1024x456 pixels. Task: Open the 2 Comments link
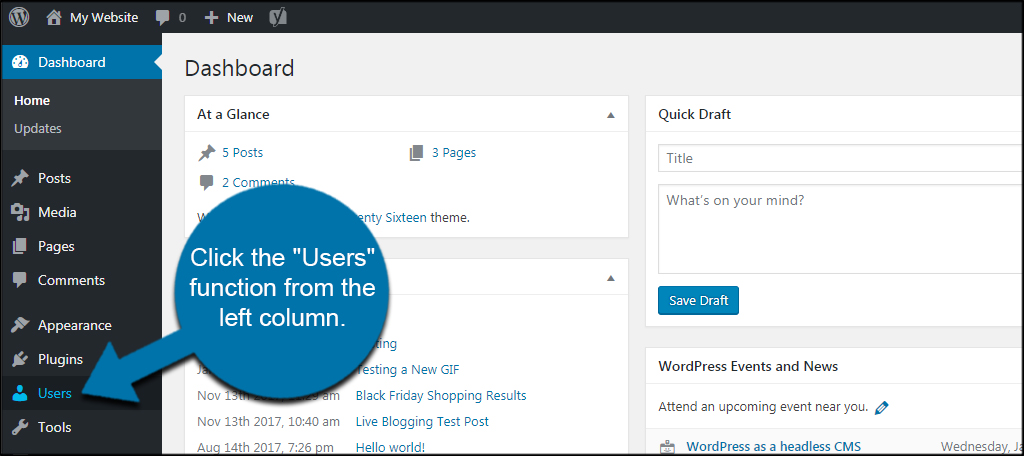pos(258,183)
